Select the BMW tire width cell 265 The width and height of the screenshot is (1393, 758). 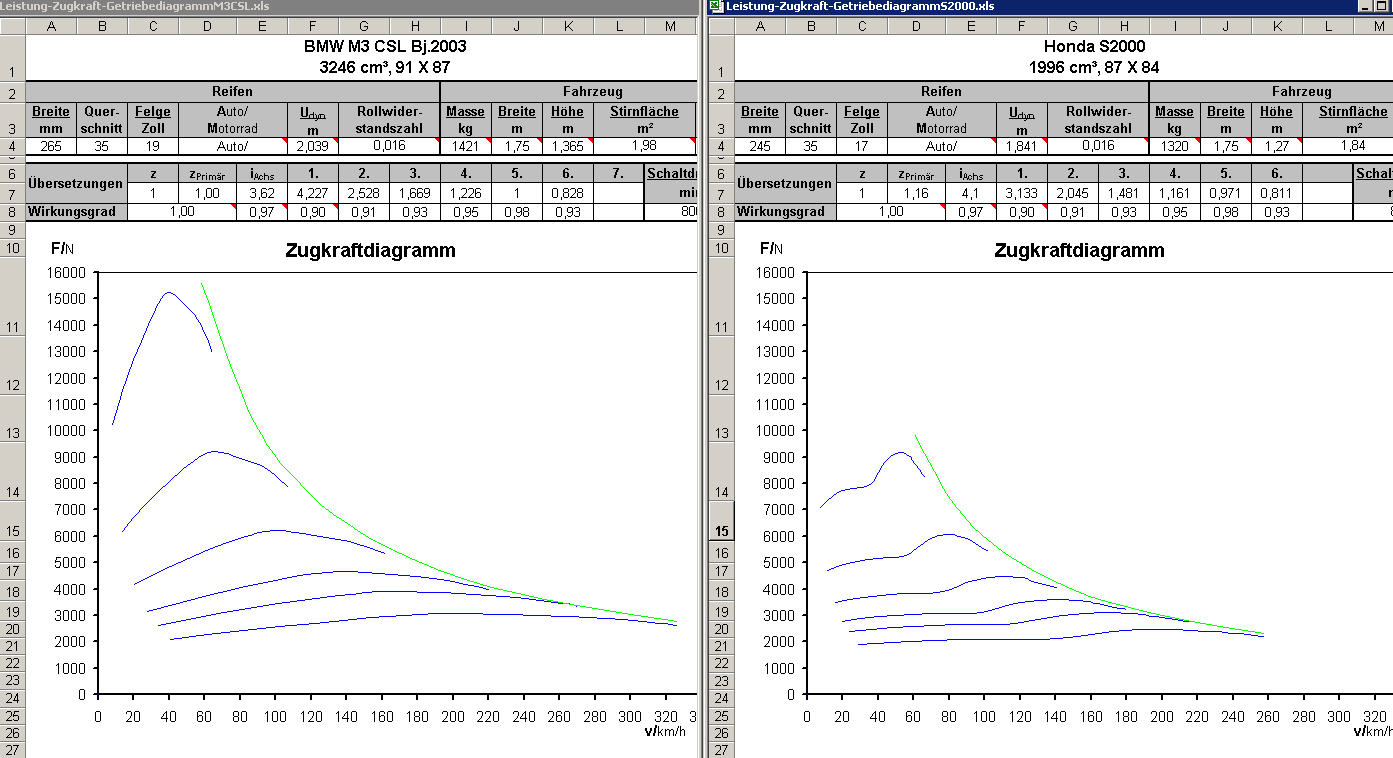[51, 146]
